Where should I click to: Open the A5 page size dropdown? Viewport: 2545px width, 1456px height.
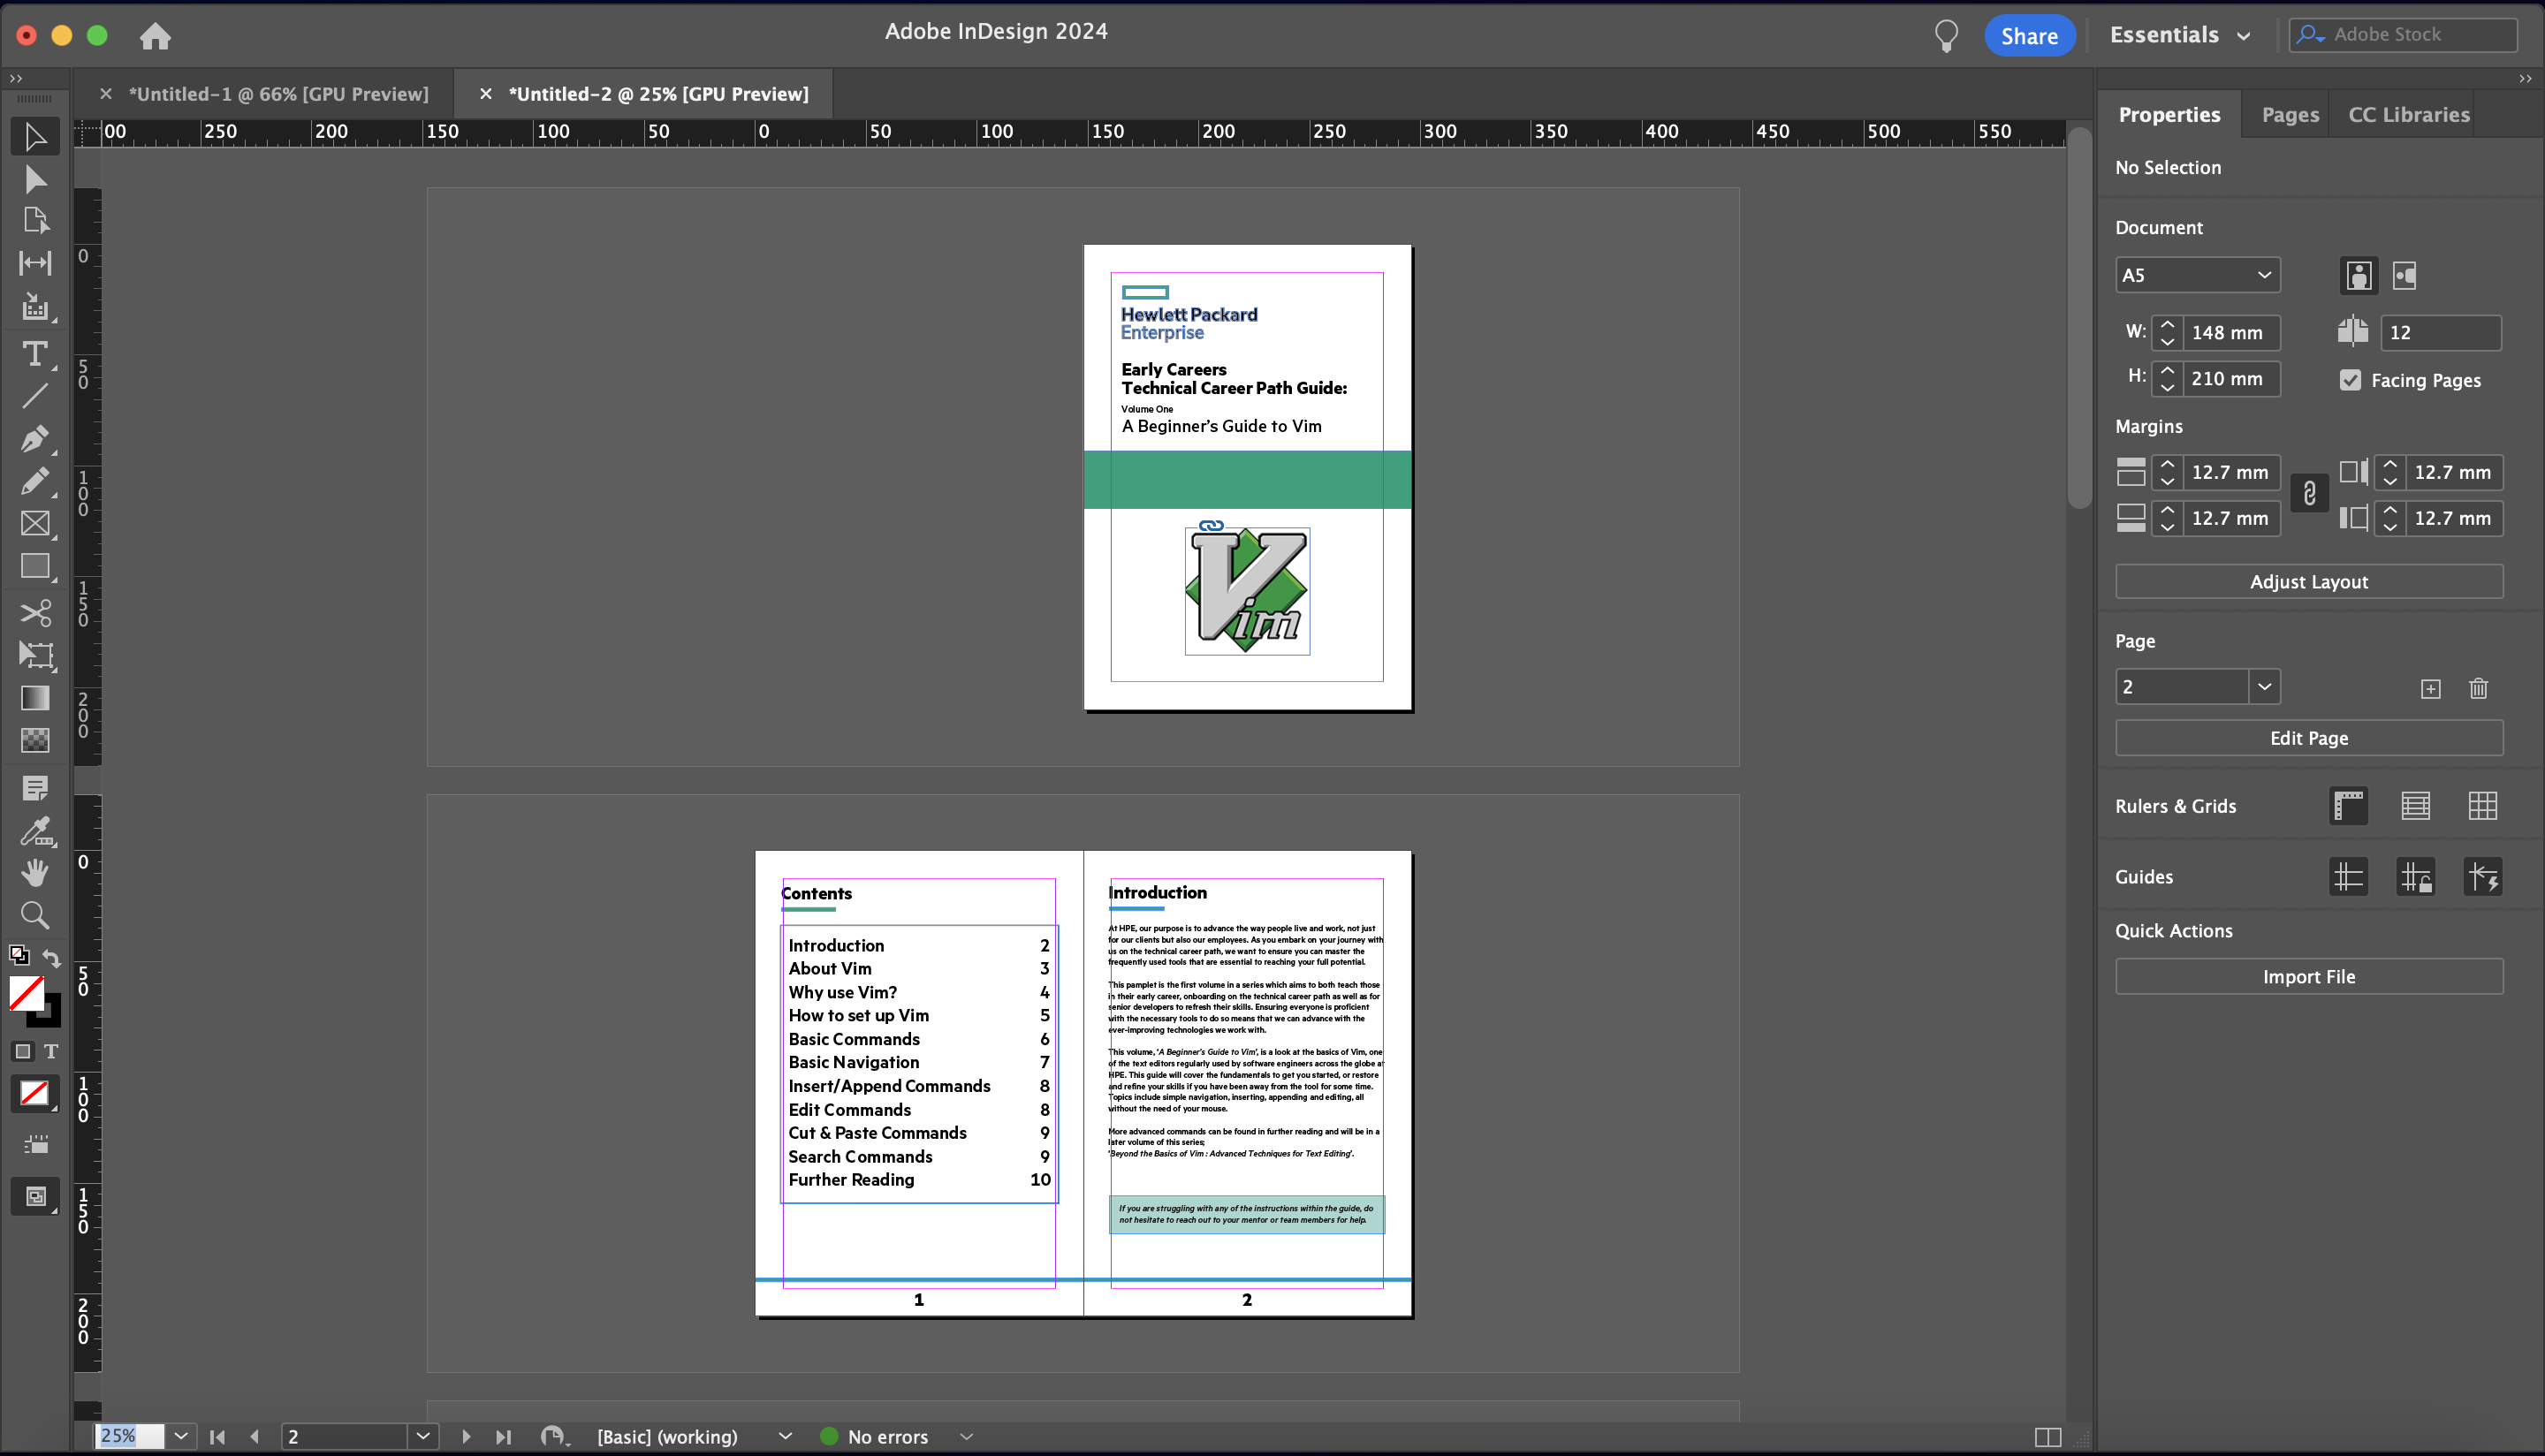click(2197, 275)
